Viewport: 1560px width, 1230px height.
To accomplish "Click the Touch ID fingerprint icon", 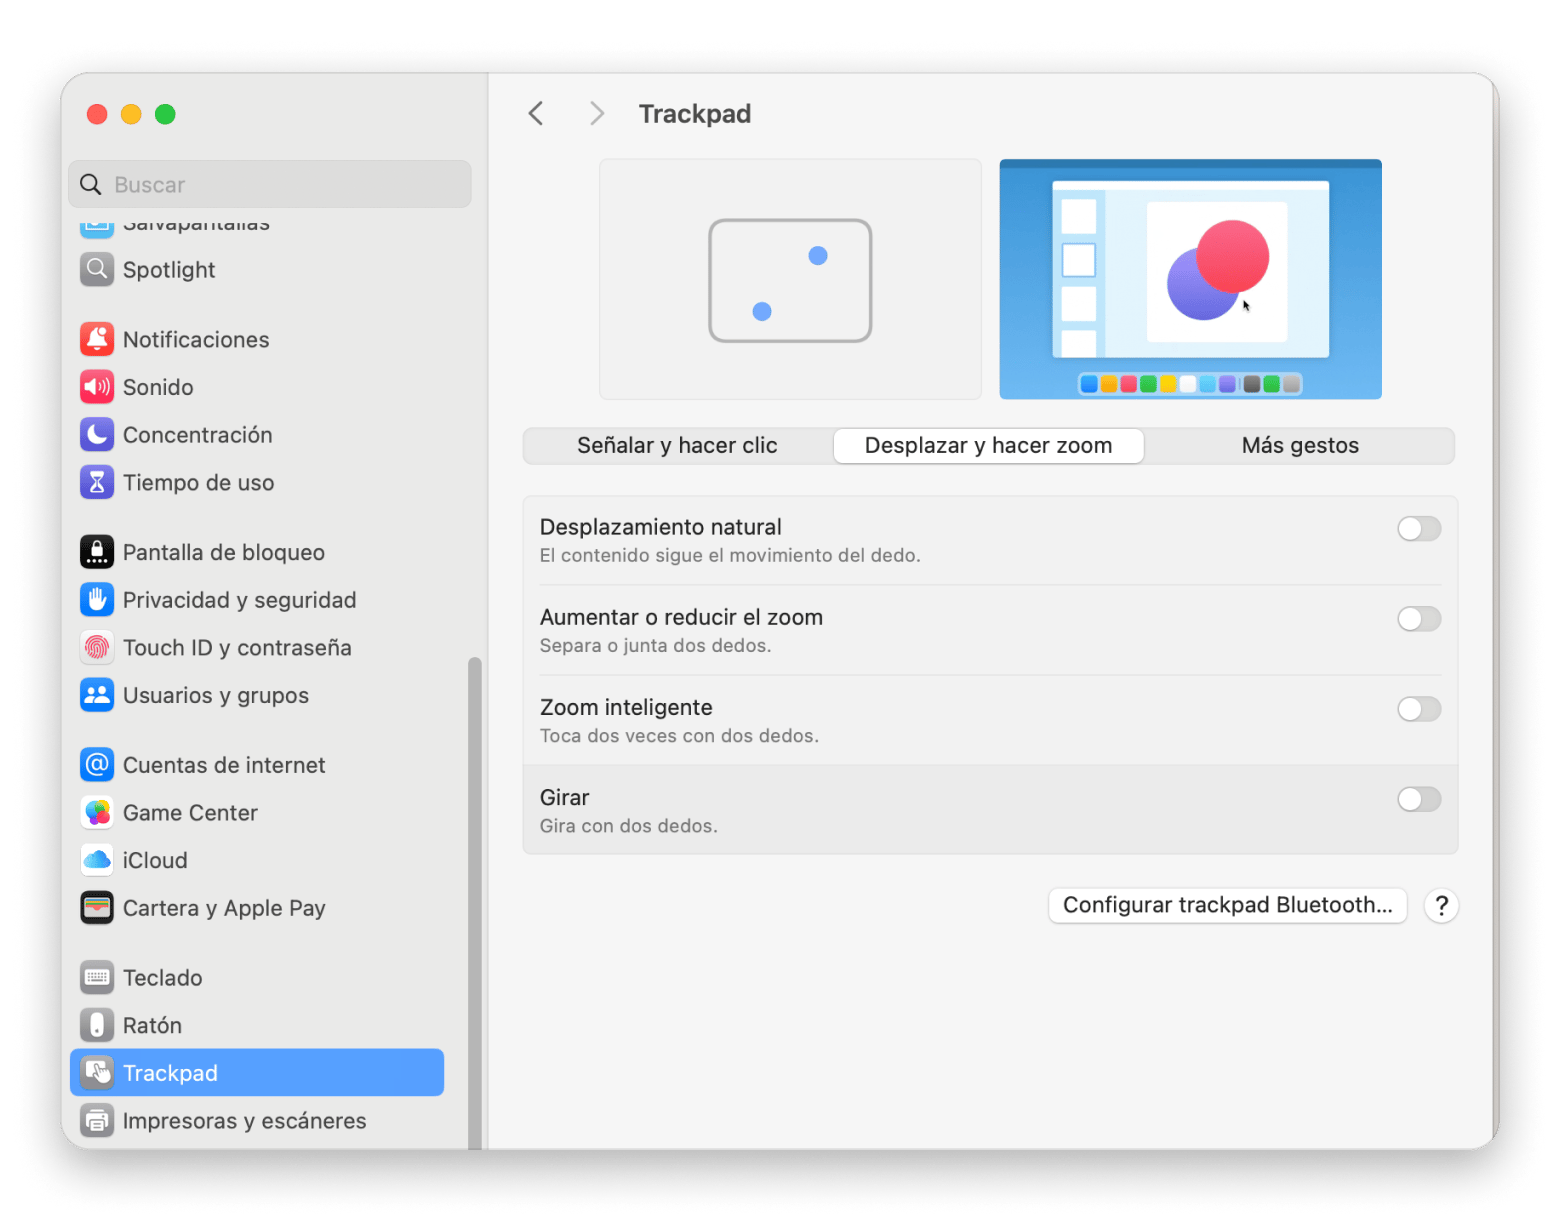I will point(97,648).
